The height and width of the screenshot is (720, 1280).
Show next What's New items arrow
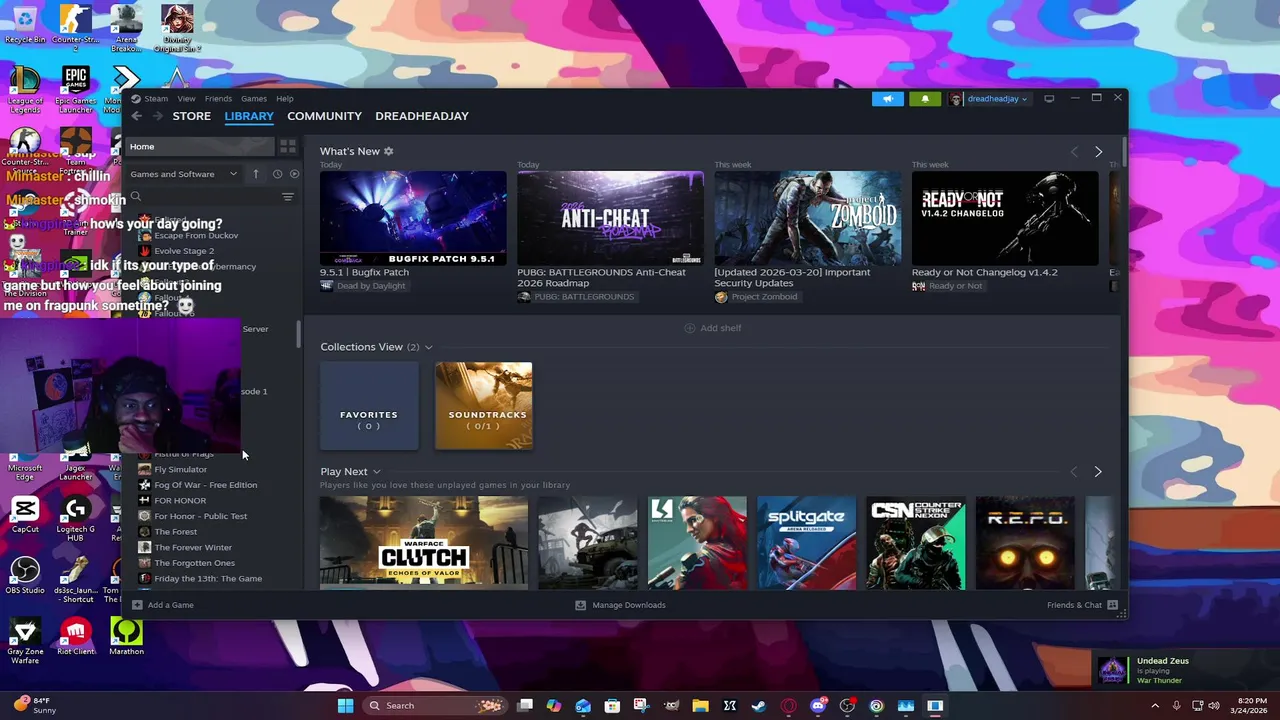pos(1098,152)
